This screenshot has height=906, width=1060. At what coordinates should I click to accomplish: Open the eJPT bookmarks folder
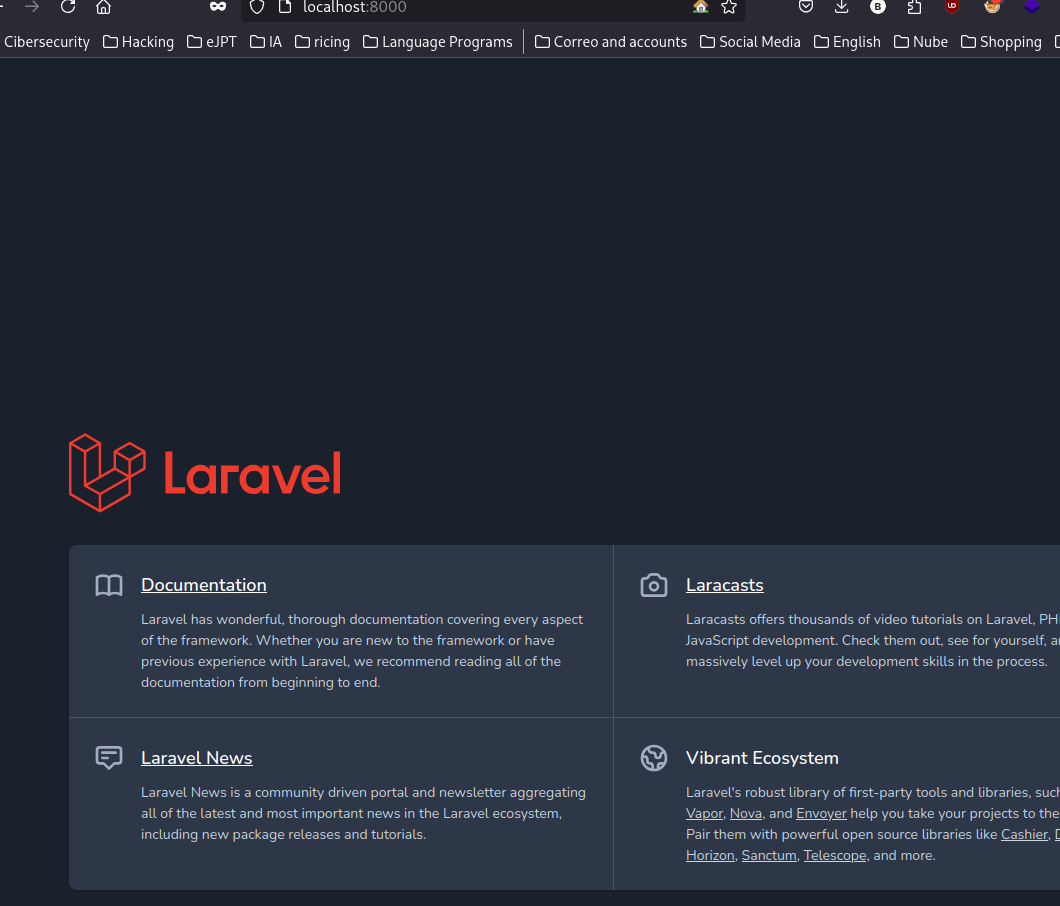[x=212, y=42]
